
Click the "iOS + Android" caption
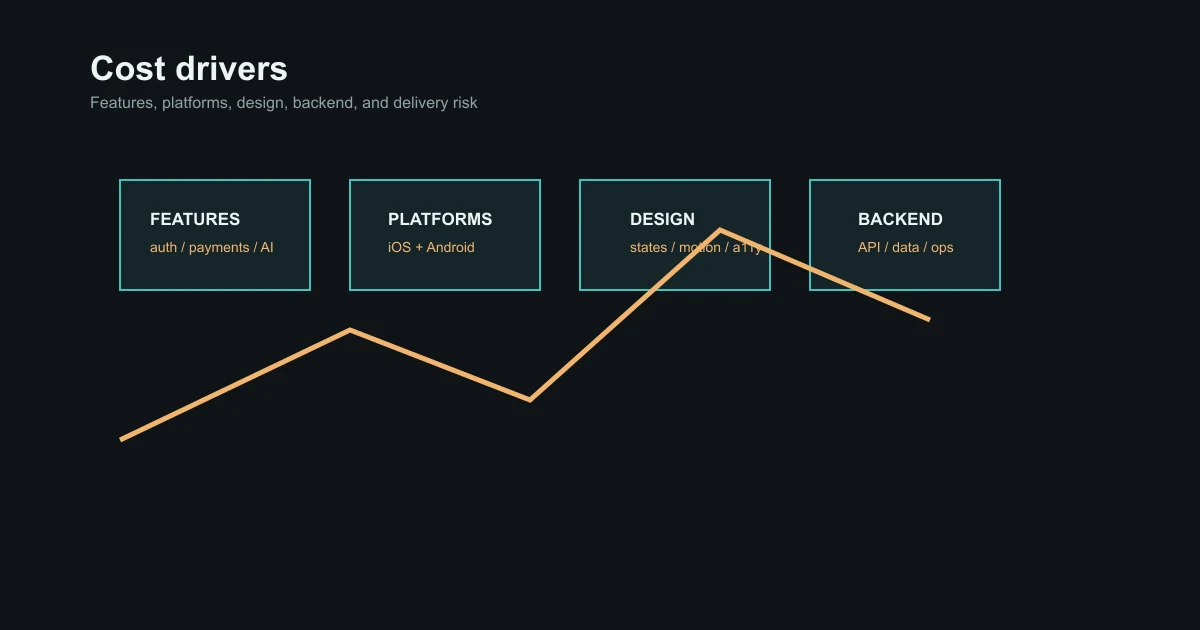431,247
